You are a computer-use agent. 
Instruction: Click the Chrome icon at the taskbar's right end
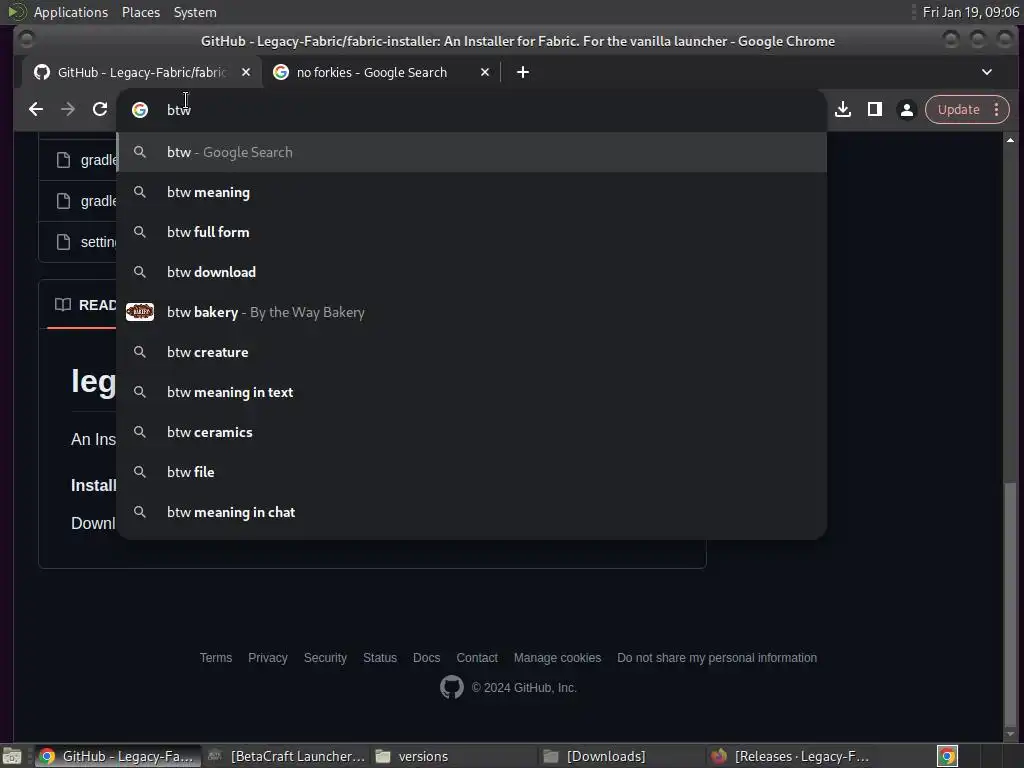pyautogui.click(x=947, y=756)
